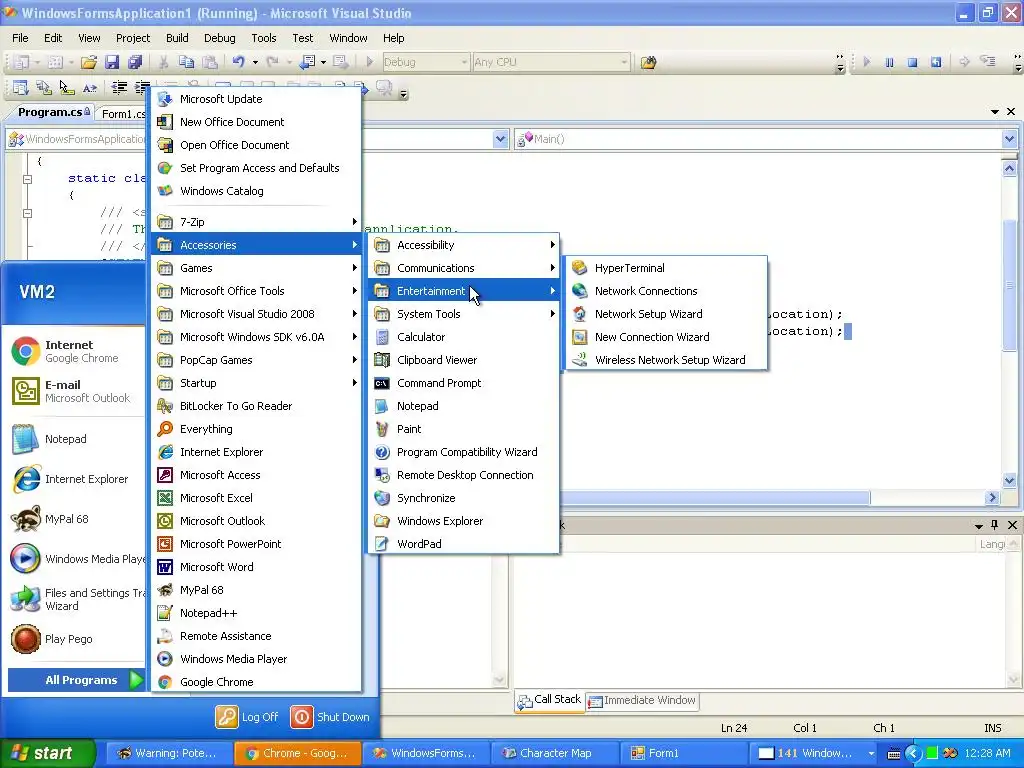Switch to the Program.cs tab
The width and height of the screenshot is (1024, 768).
(x=50, y=112)
